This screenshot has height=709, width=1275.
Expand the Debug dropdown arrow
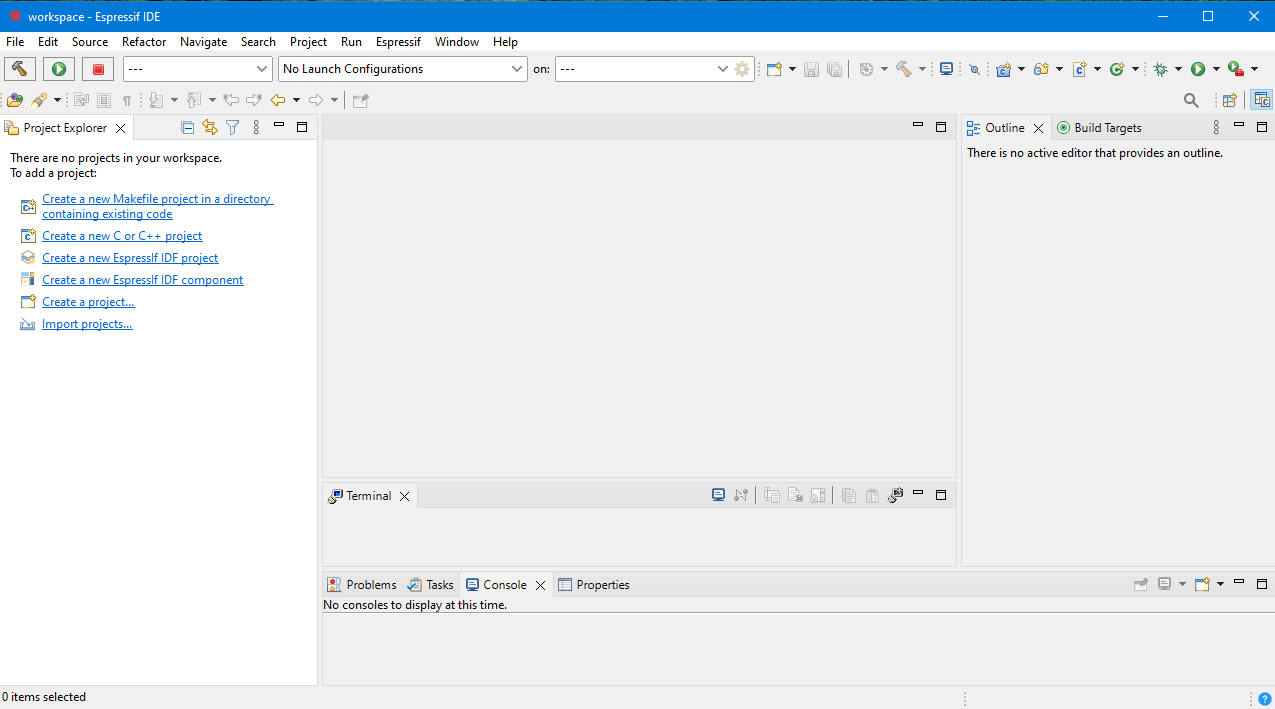click(1178, 69)
